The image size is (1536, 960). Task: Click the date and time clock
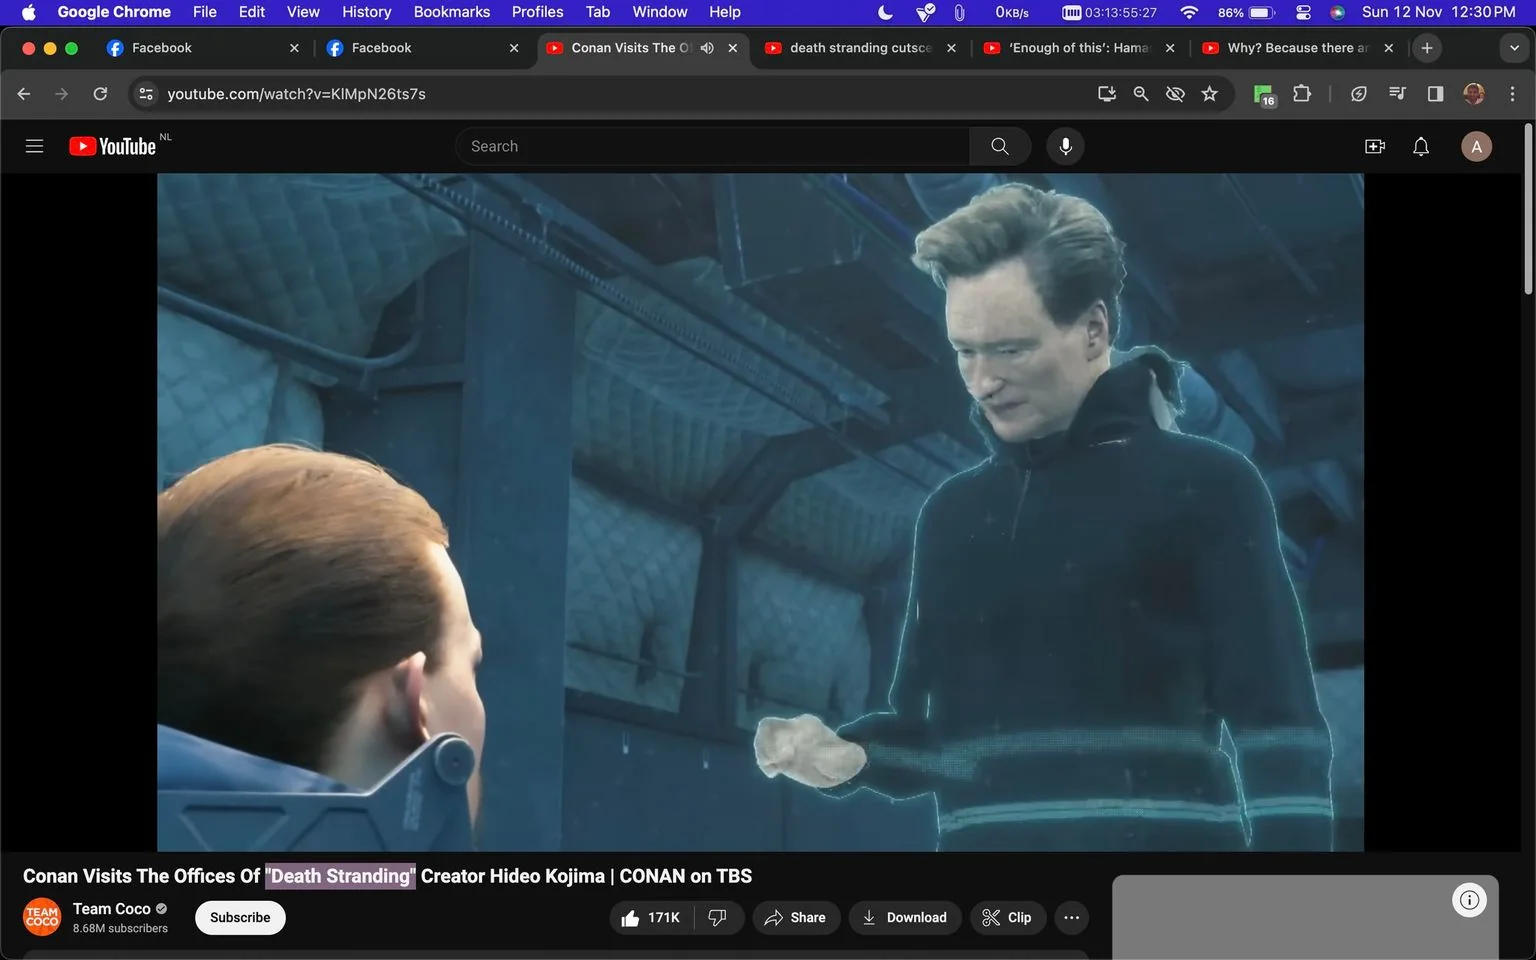click(x=1439, y=12)
